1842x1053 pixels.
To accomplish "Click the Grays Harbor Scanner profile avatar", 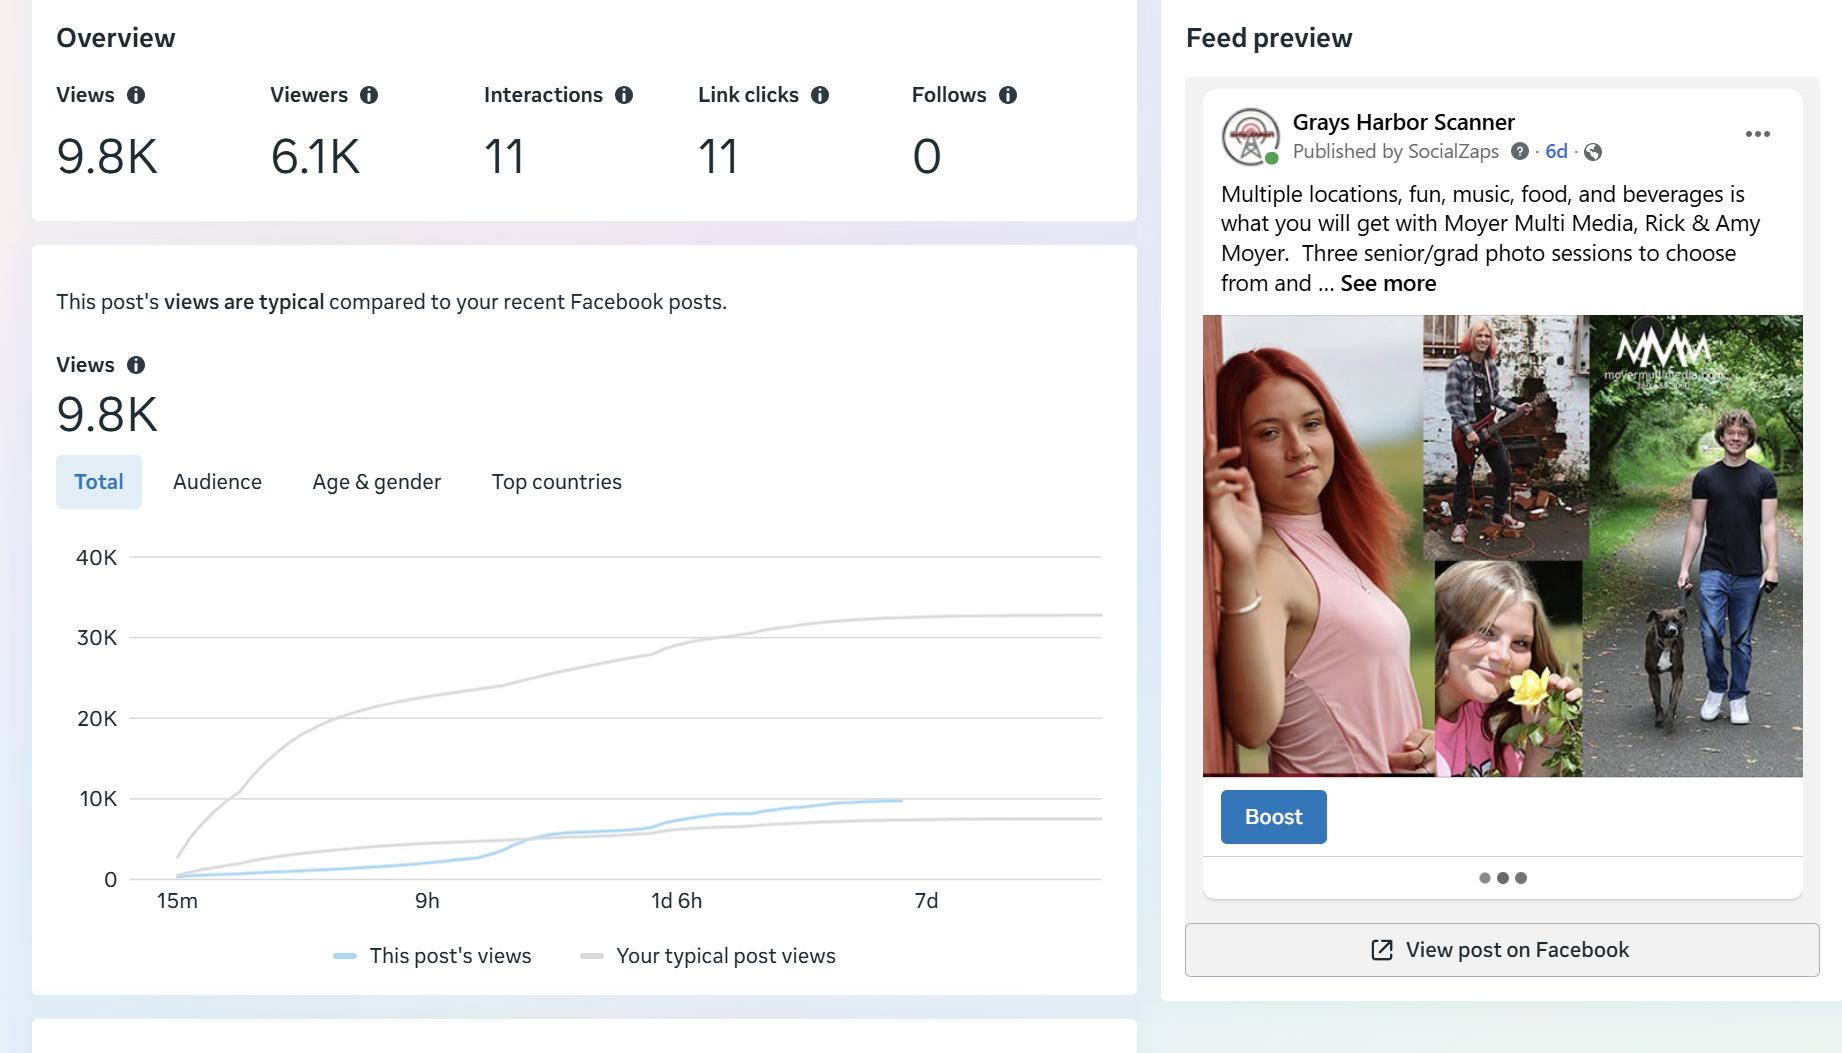I will [x=1250, y=137].
